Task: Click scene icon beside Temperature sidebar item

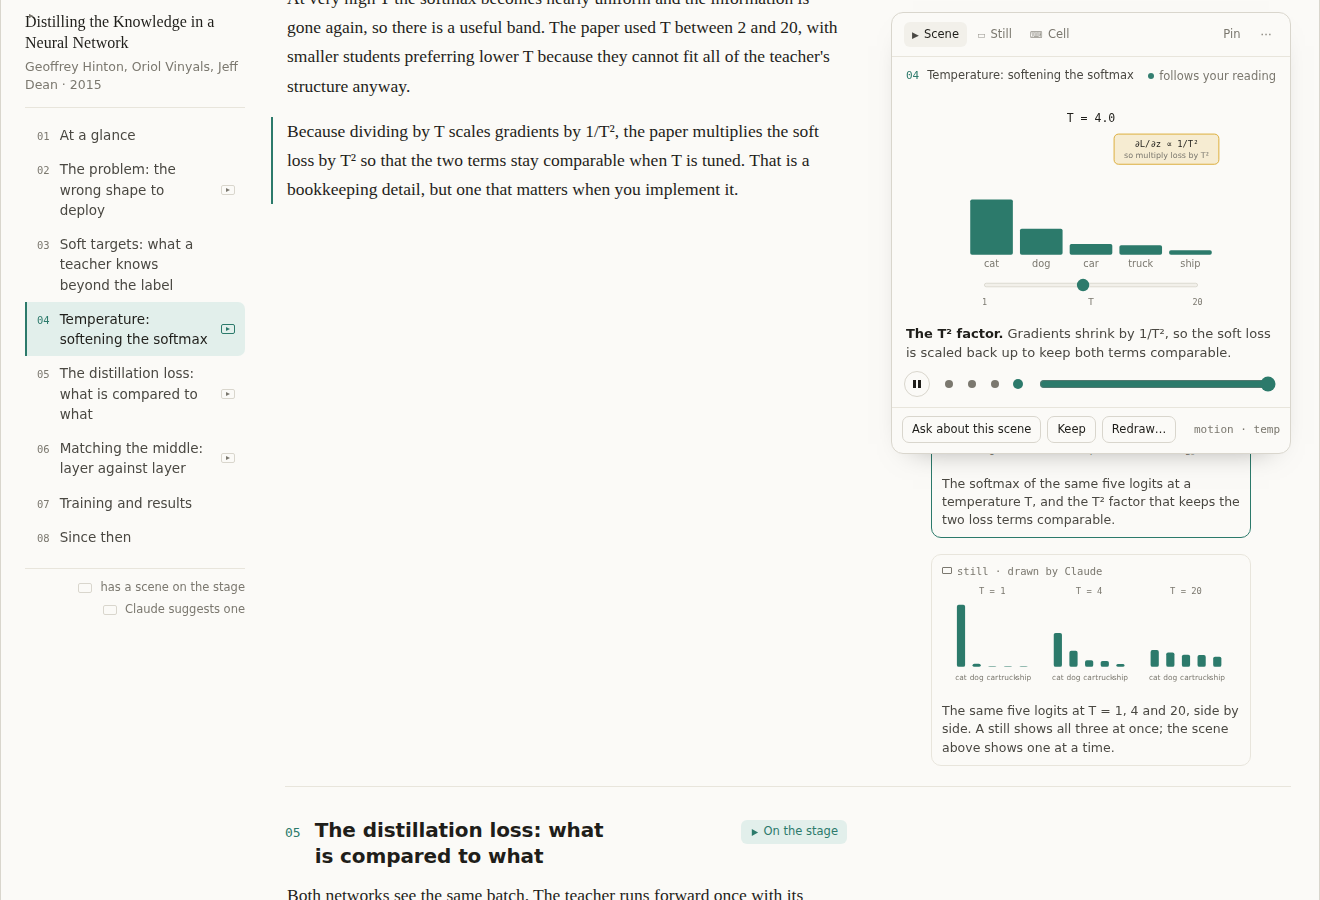Action: (228, 329)
